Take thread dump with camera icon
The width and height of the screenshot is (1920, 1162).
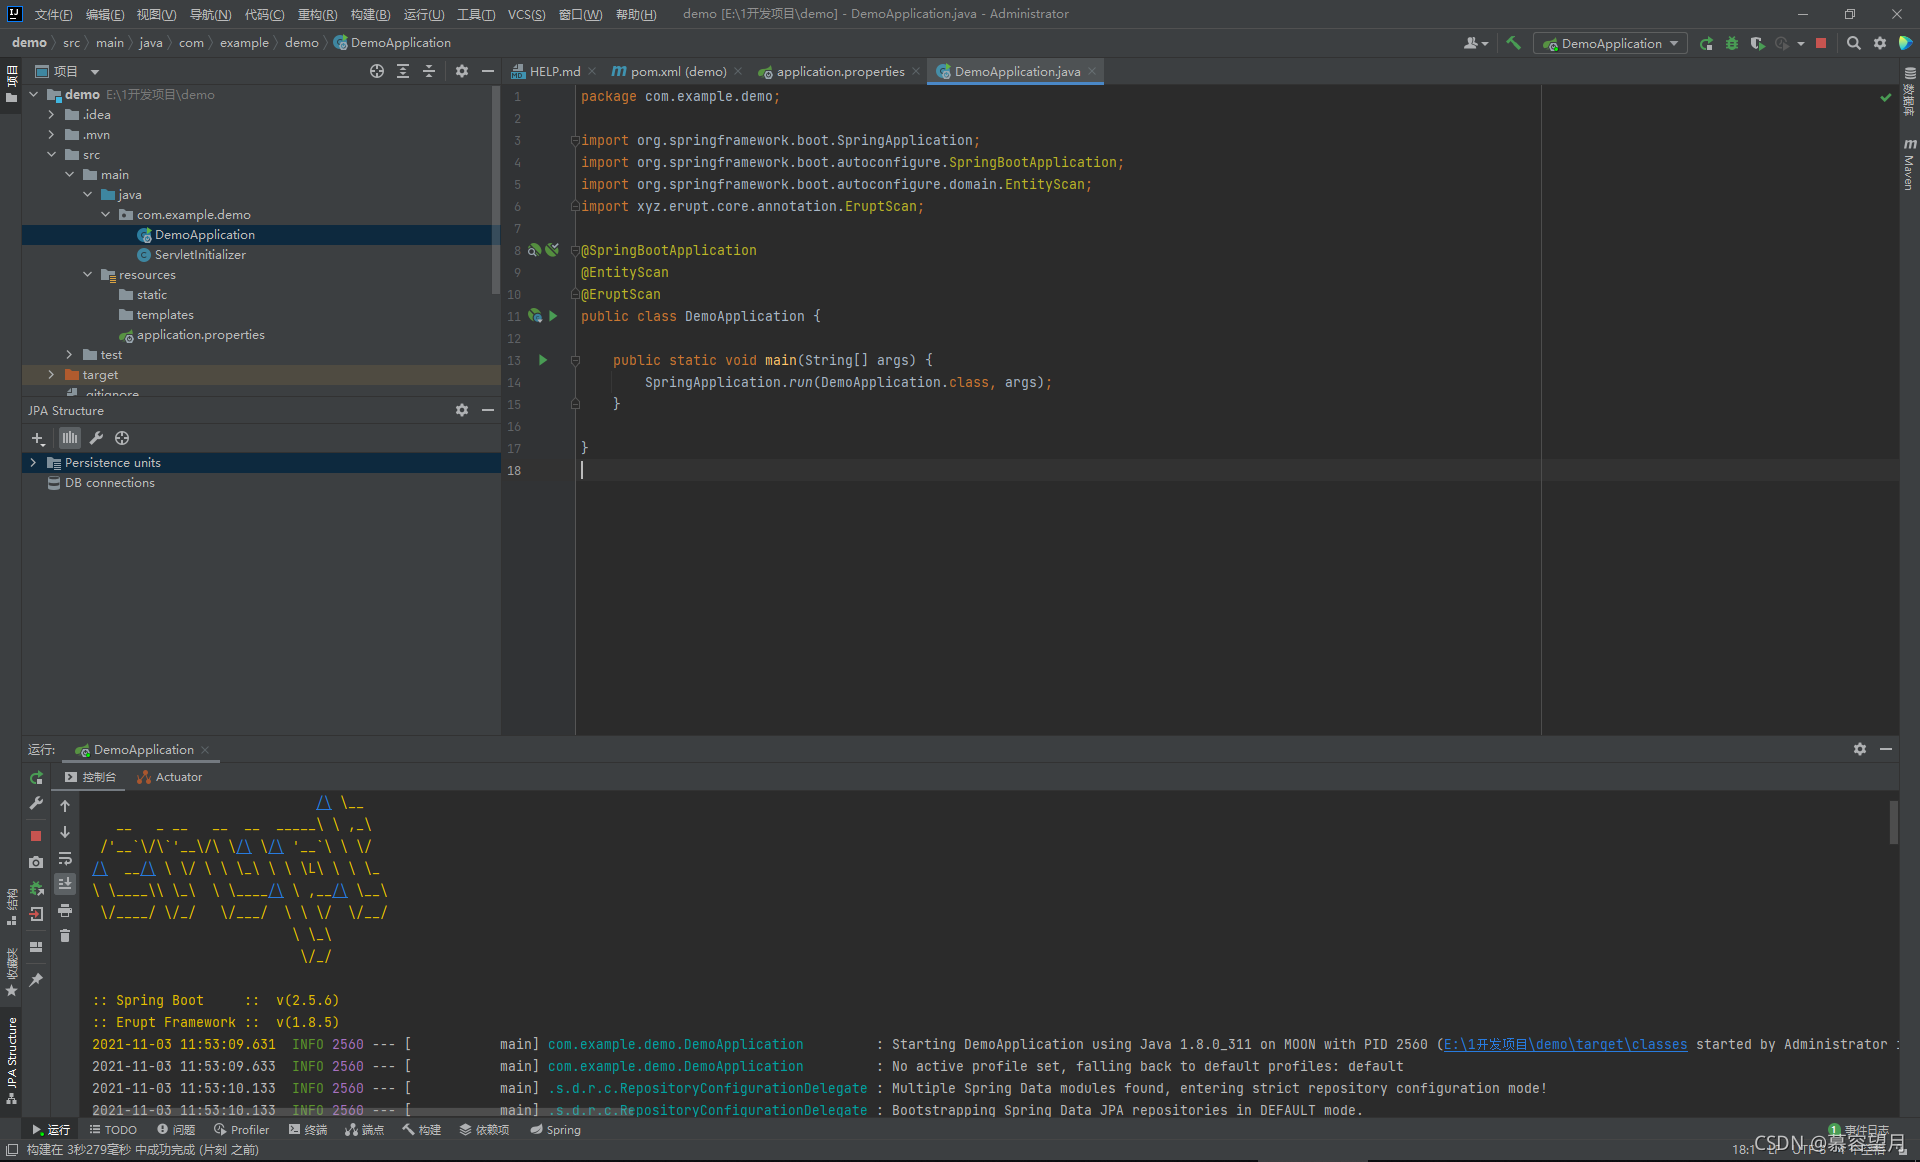(x=36, y=862)
